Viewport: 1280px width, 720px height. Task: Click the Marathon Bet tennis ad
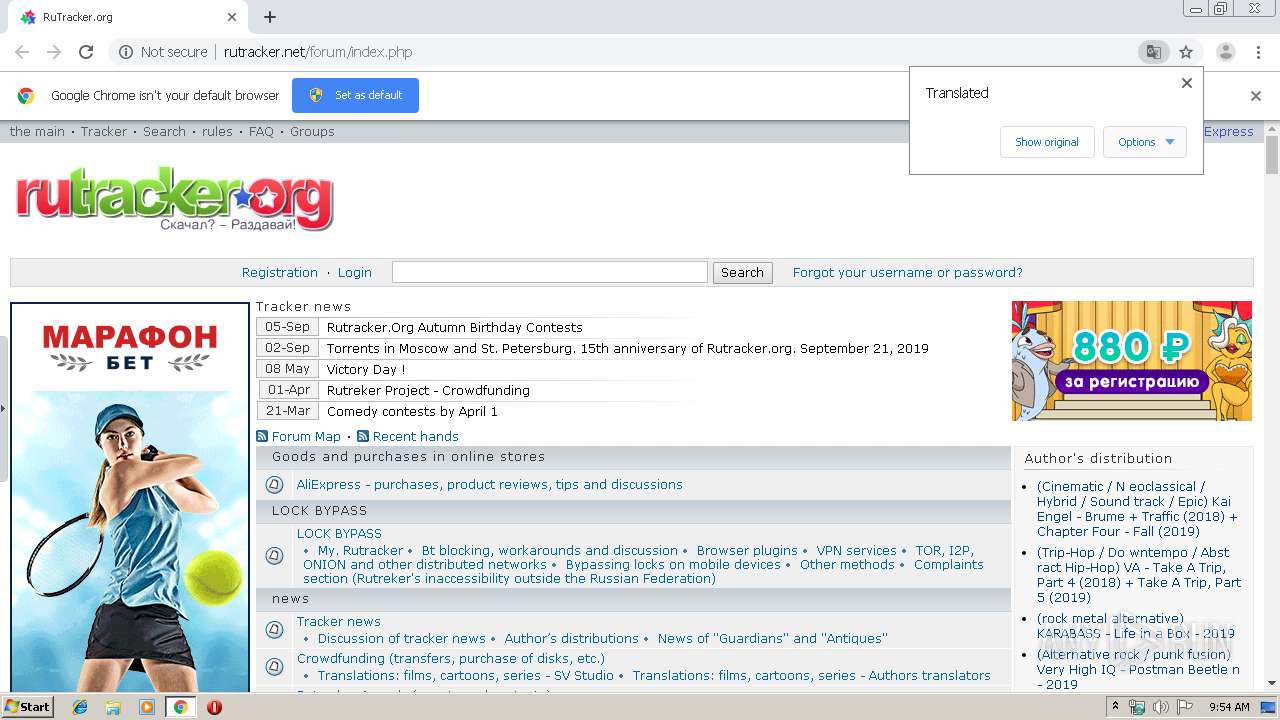tap(130, 498)
